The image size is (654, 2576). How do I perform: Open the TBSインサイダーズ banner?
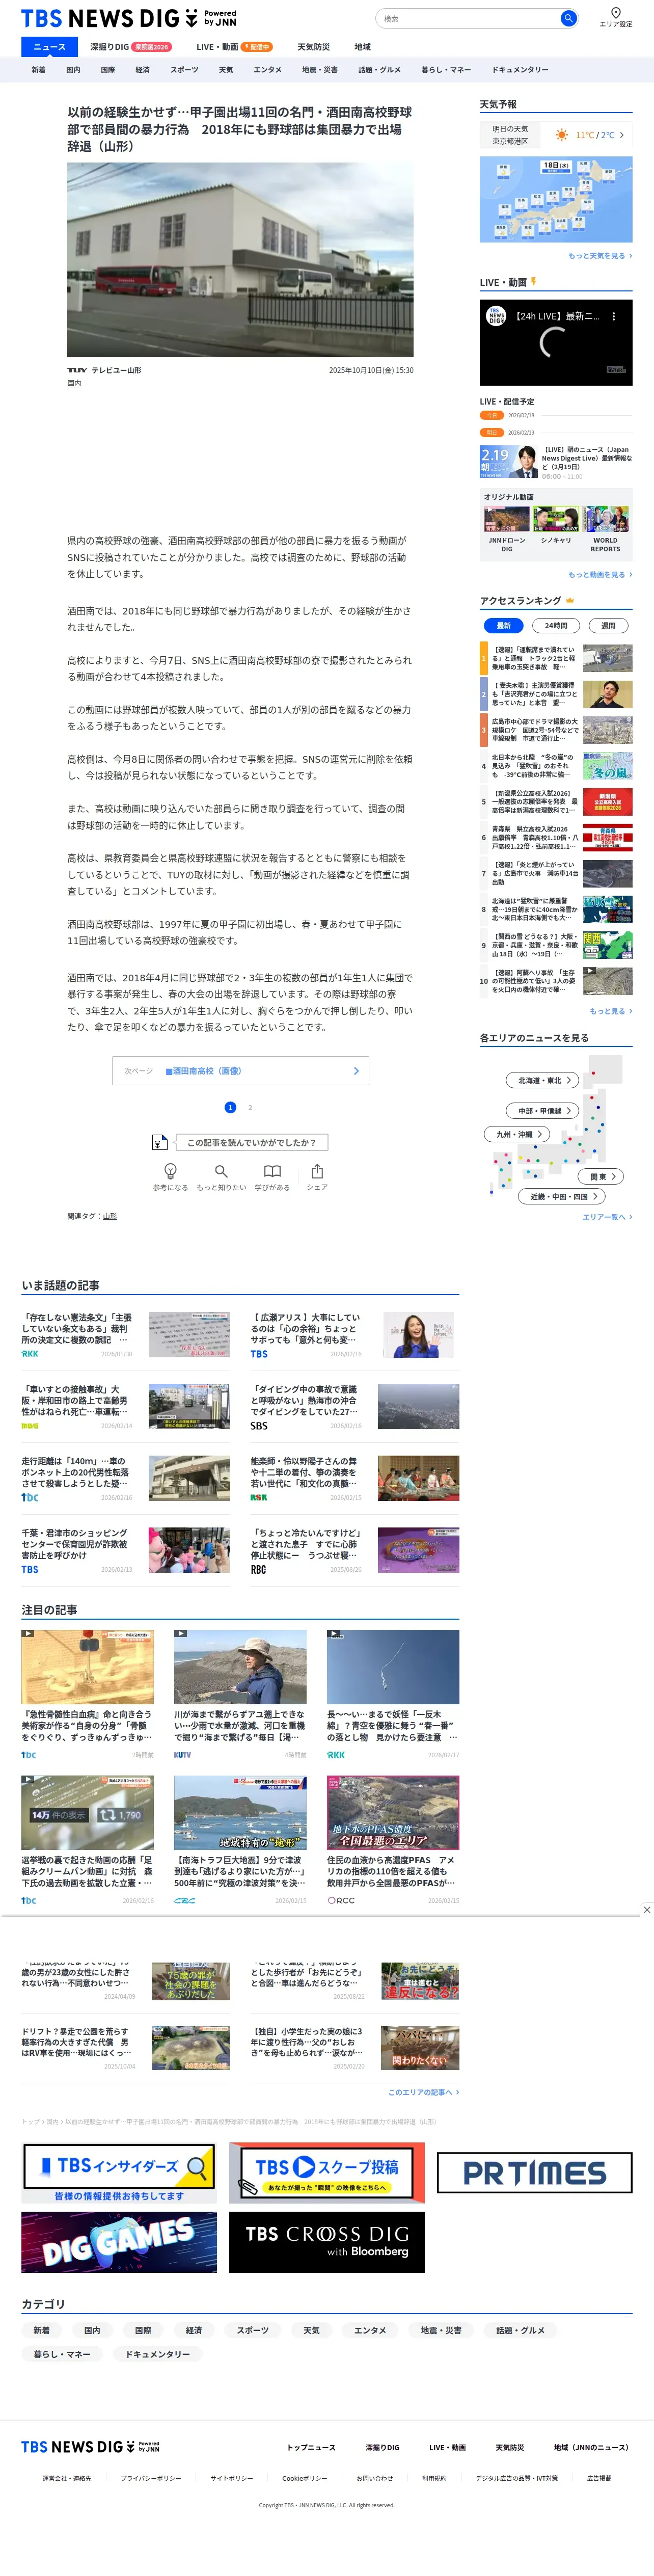pos(119,2173)
